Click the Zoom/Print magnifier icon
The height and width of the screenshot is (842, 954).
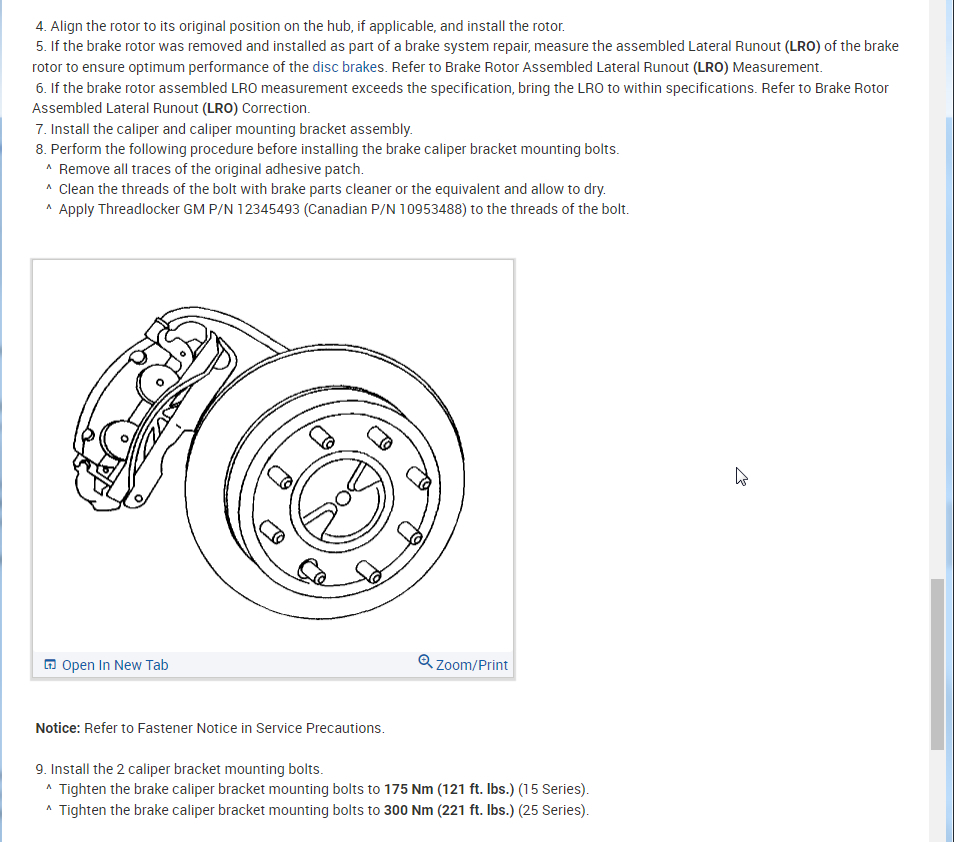pyautogui.click(x=425, y=661)
